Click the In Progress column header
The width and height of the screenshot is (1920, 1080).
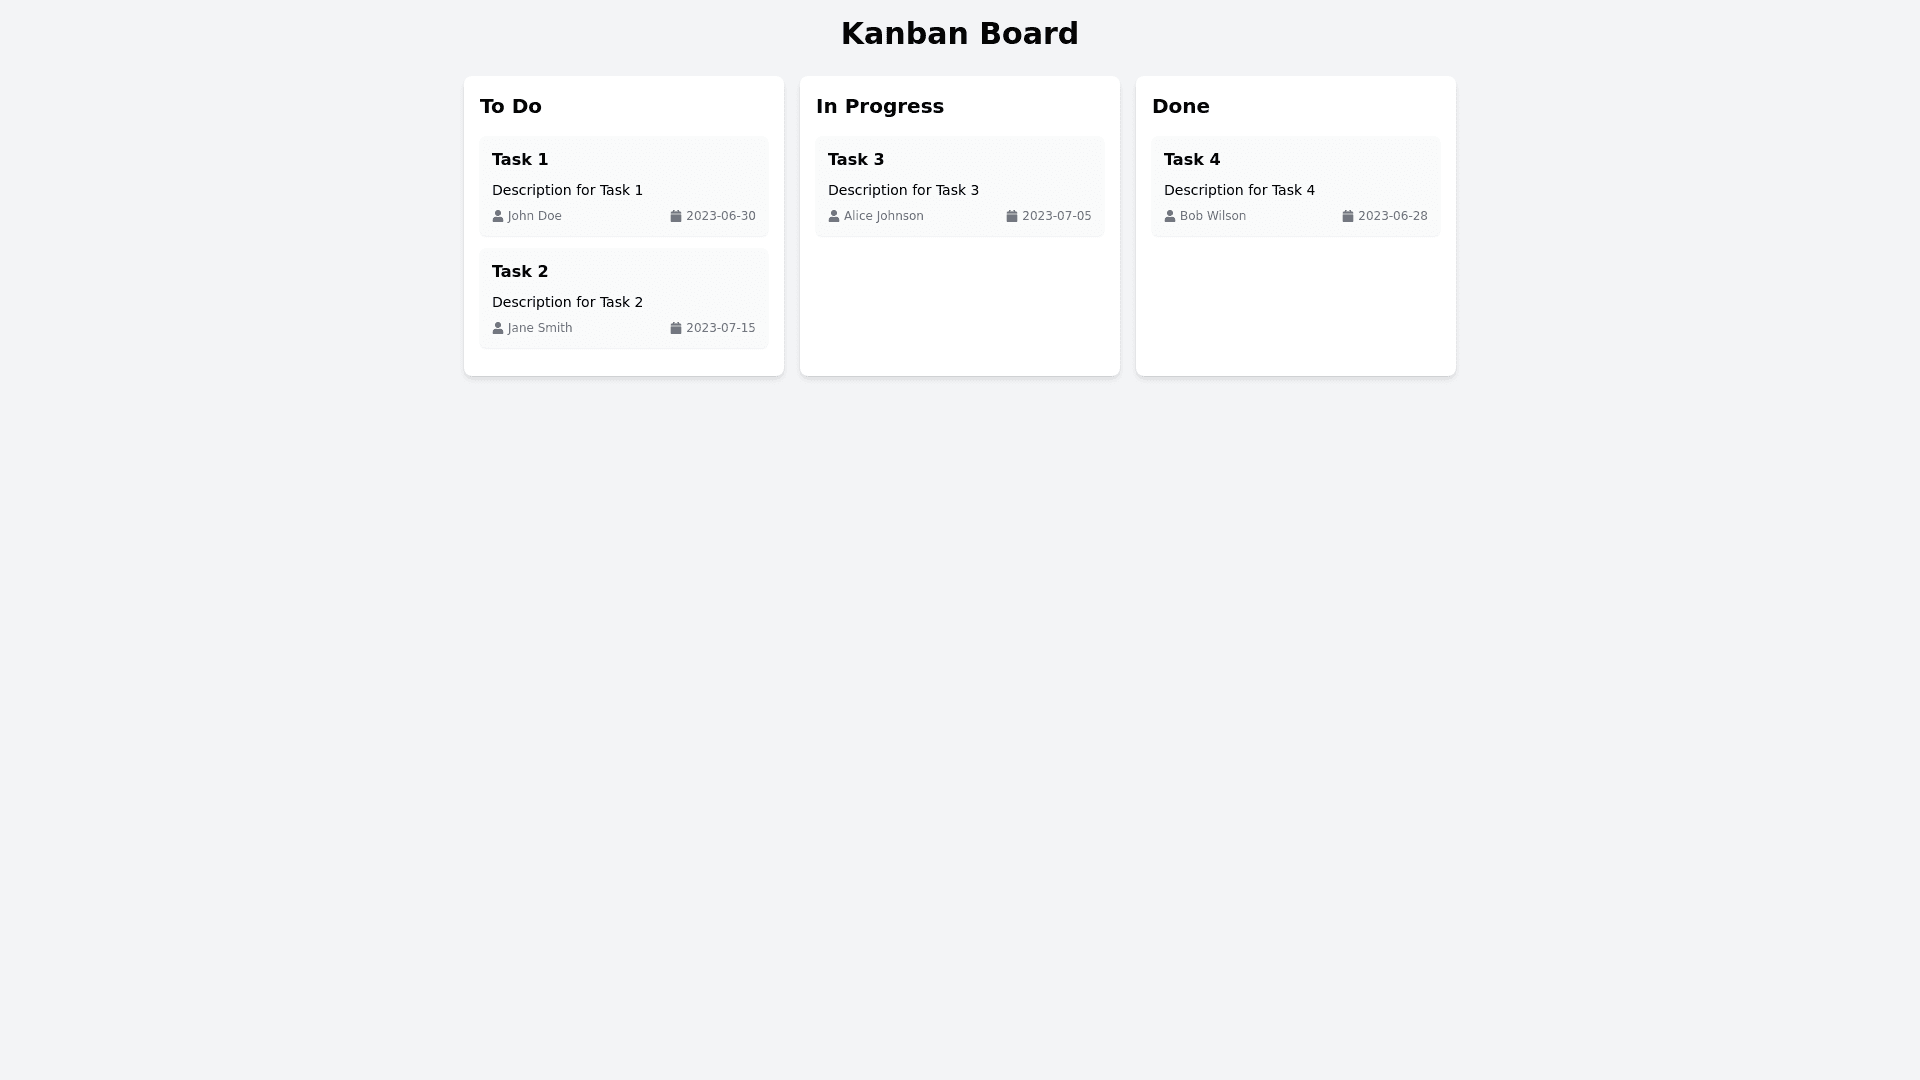880,106
